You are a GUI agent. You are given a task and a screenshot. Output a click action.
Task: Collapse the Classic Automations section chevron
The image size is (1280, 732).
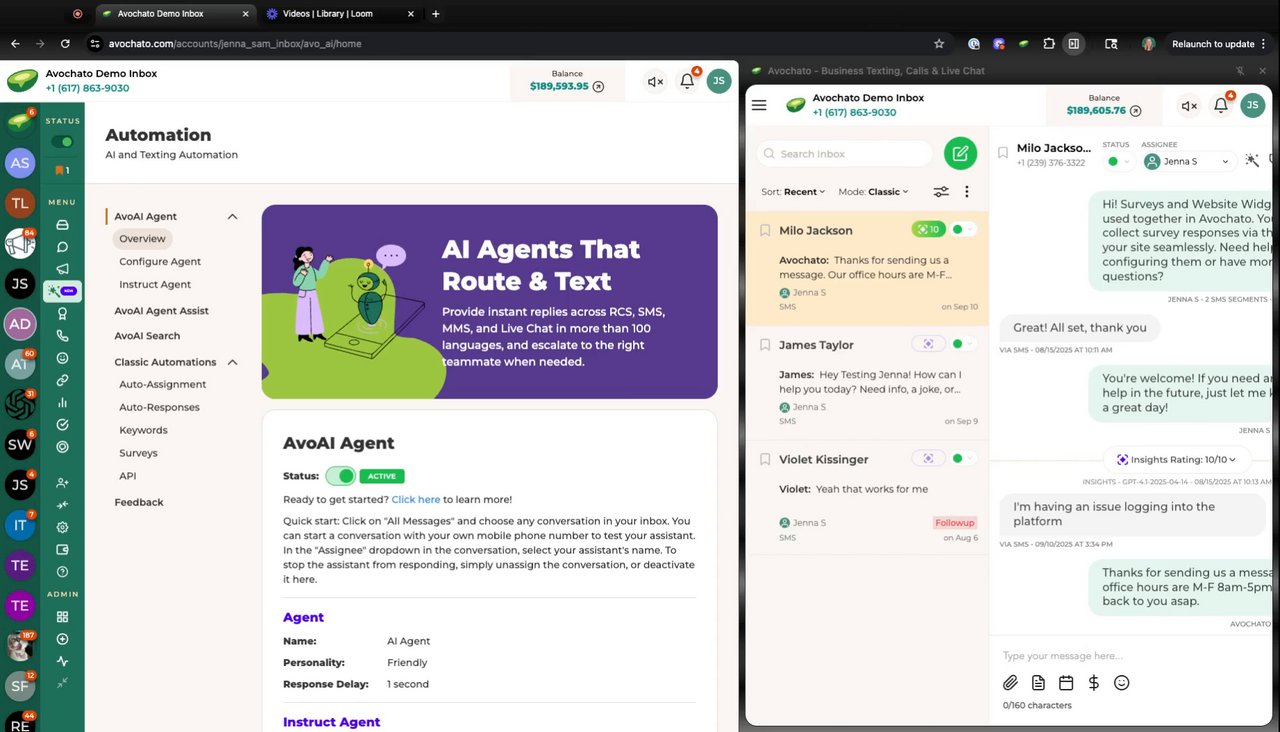[232, 362]
